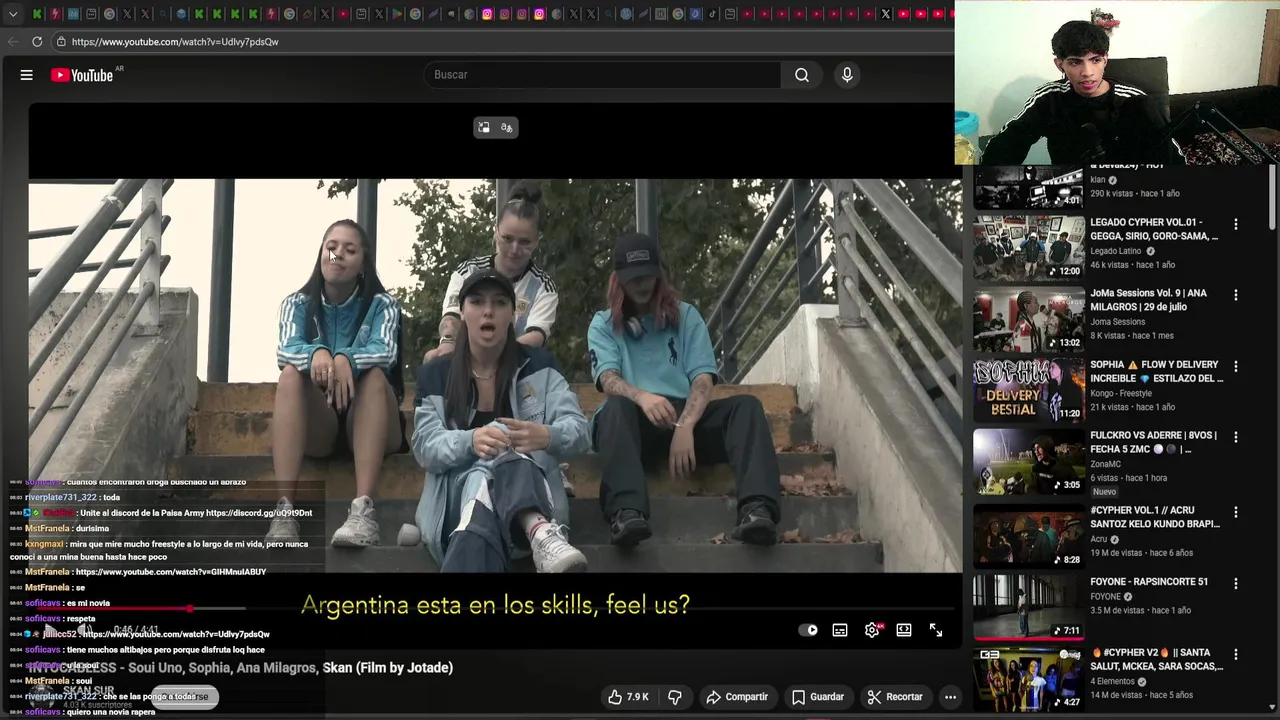The image size is (1280, 720).
Task: Click chat user riverplate731_322 message "toda"
Action: (111, 498)
